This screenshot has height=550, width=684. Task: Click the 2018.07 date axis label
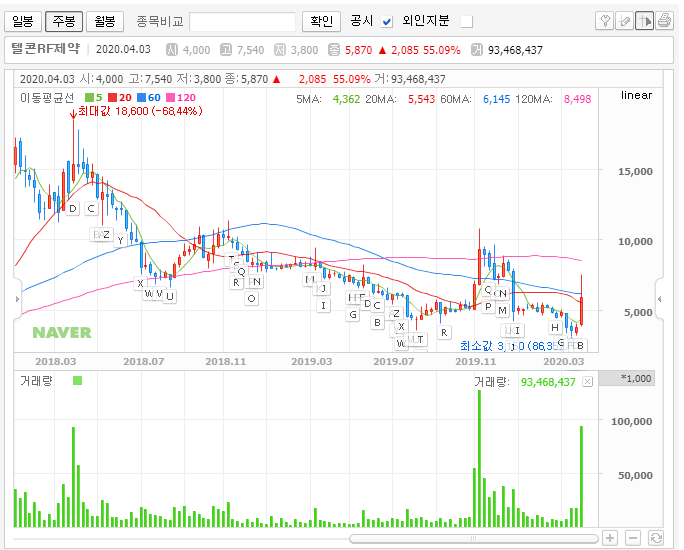point(143,362)
